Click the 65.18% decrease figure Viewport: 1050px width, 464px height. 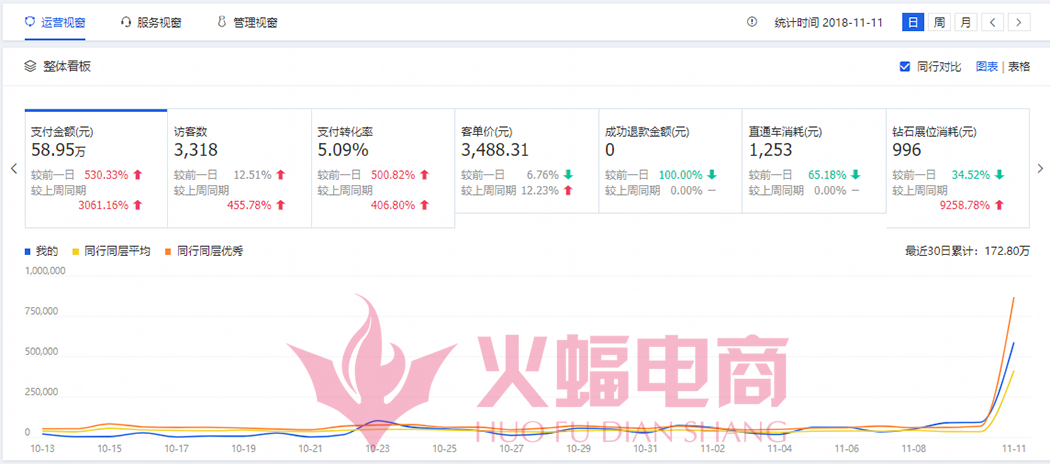coord(828,175)
